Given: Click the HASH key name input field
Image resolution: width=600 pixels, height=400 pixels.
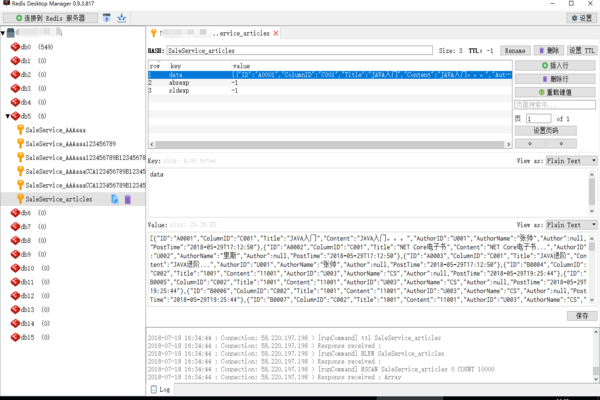Looking at the screenshot, I should pos(300,51).
